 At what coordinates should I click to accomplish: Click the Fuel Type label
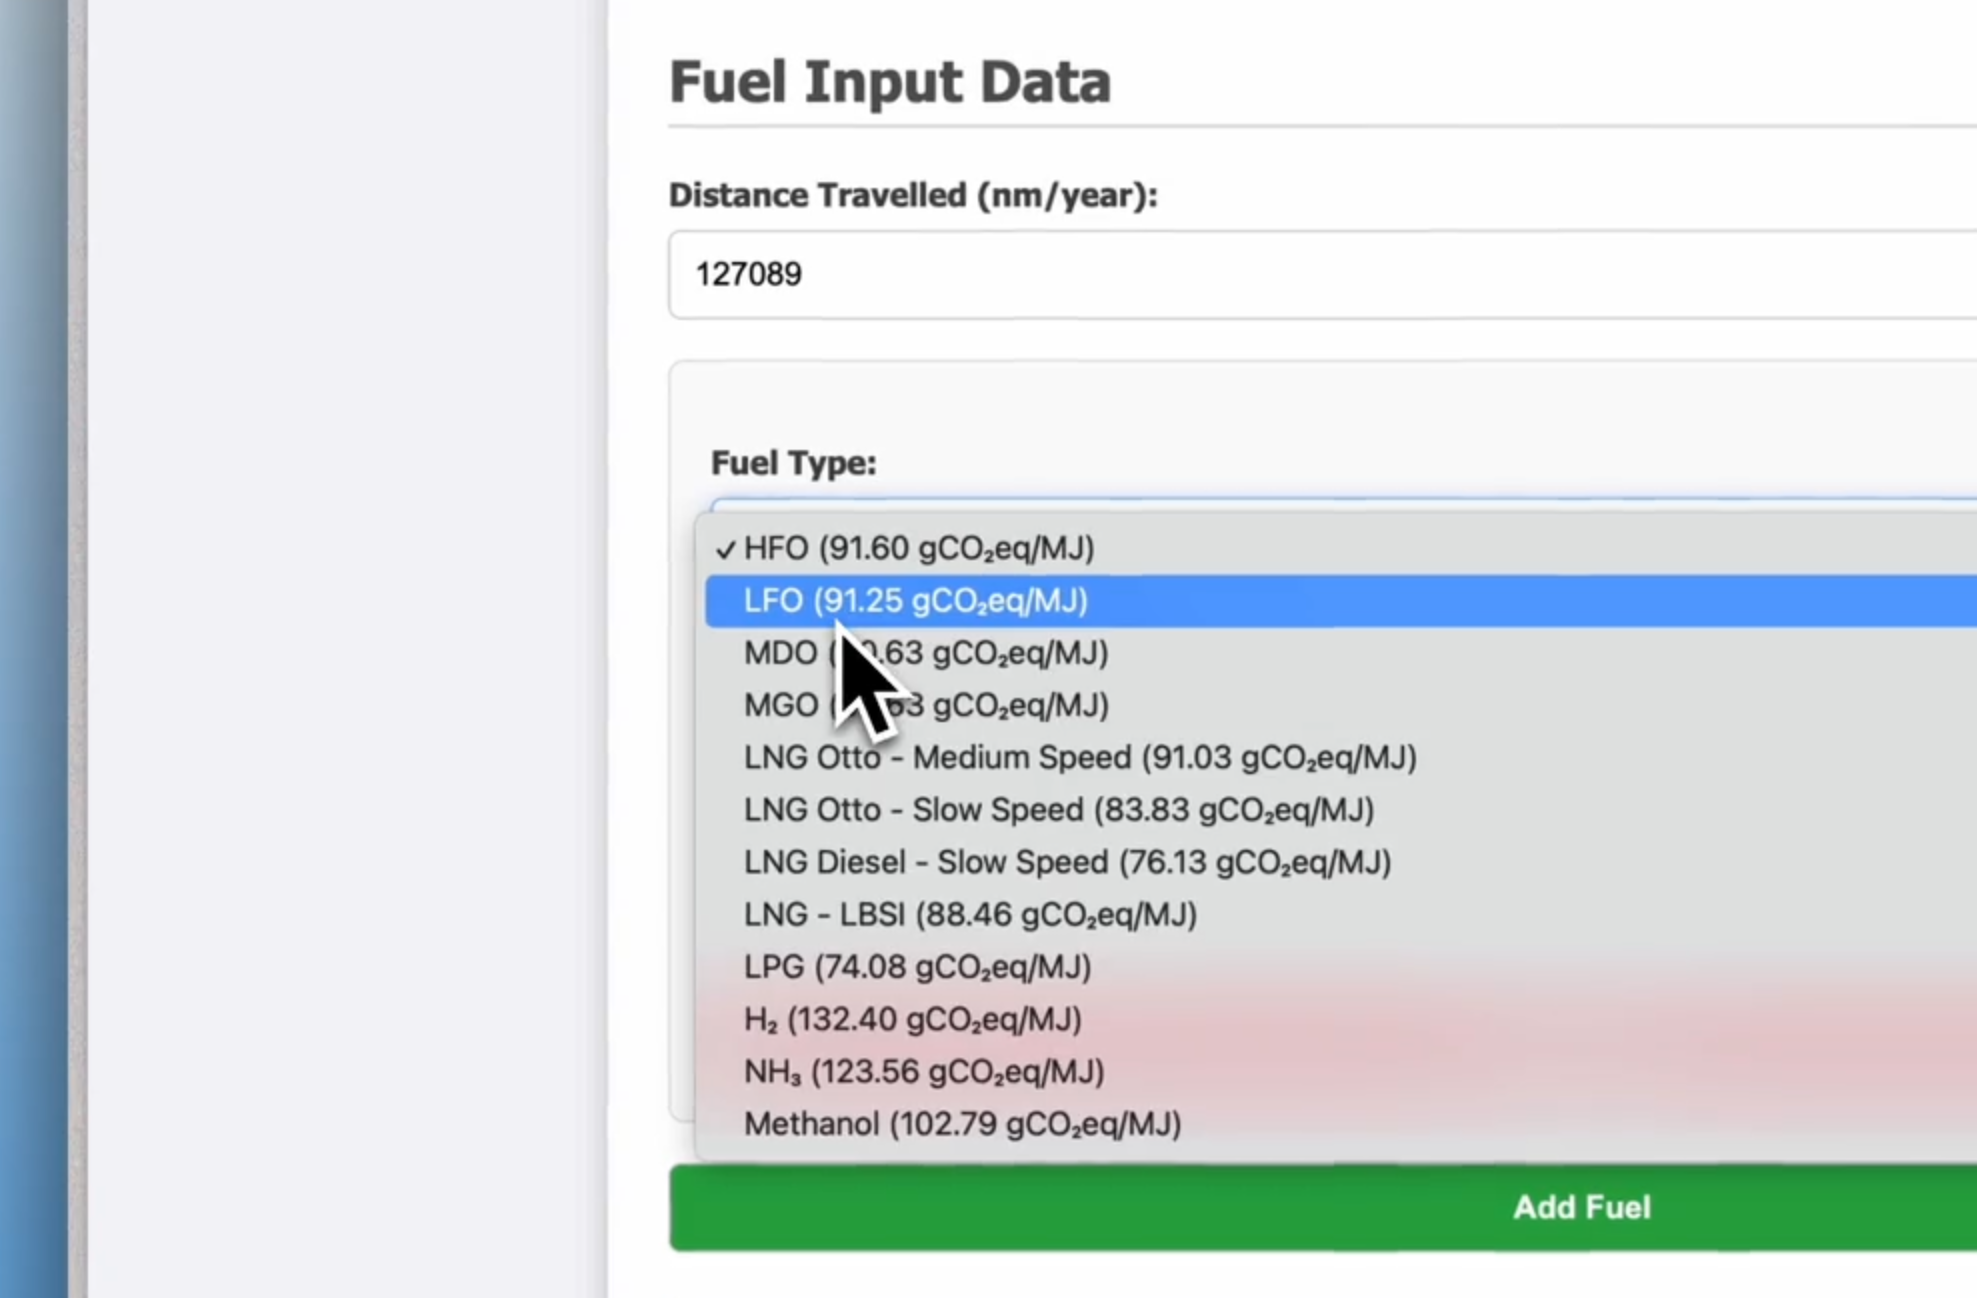pos(793,463)
